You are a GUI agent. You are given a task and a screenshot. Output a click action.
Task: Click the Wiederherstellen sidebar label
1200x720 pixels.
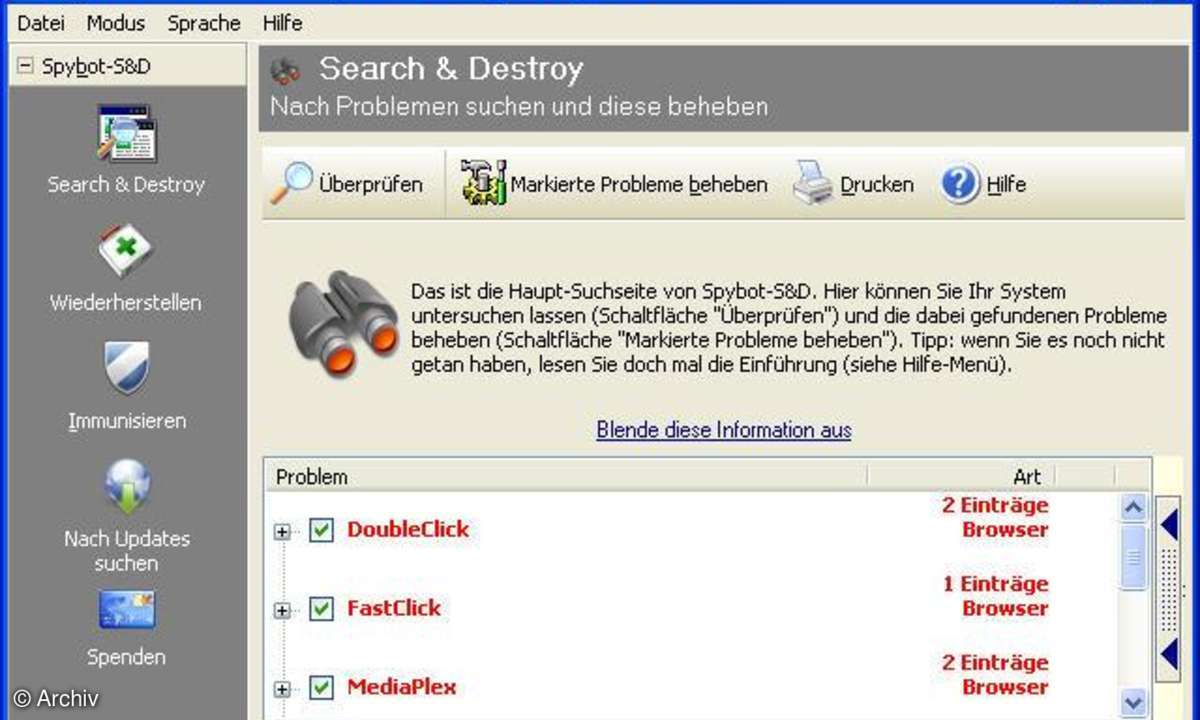point(126,303)
